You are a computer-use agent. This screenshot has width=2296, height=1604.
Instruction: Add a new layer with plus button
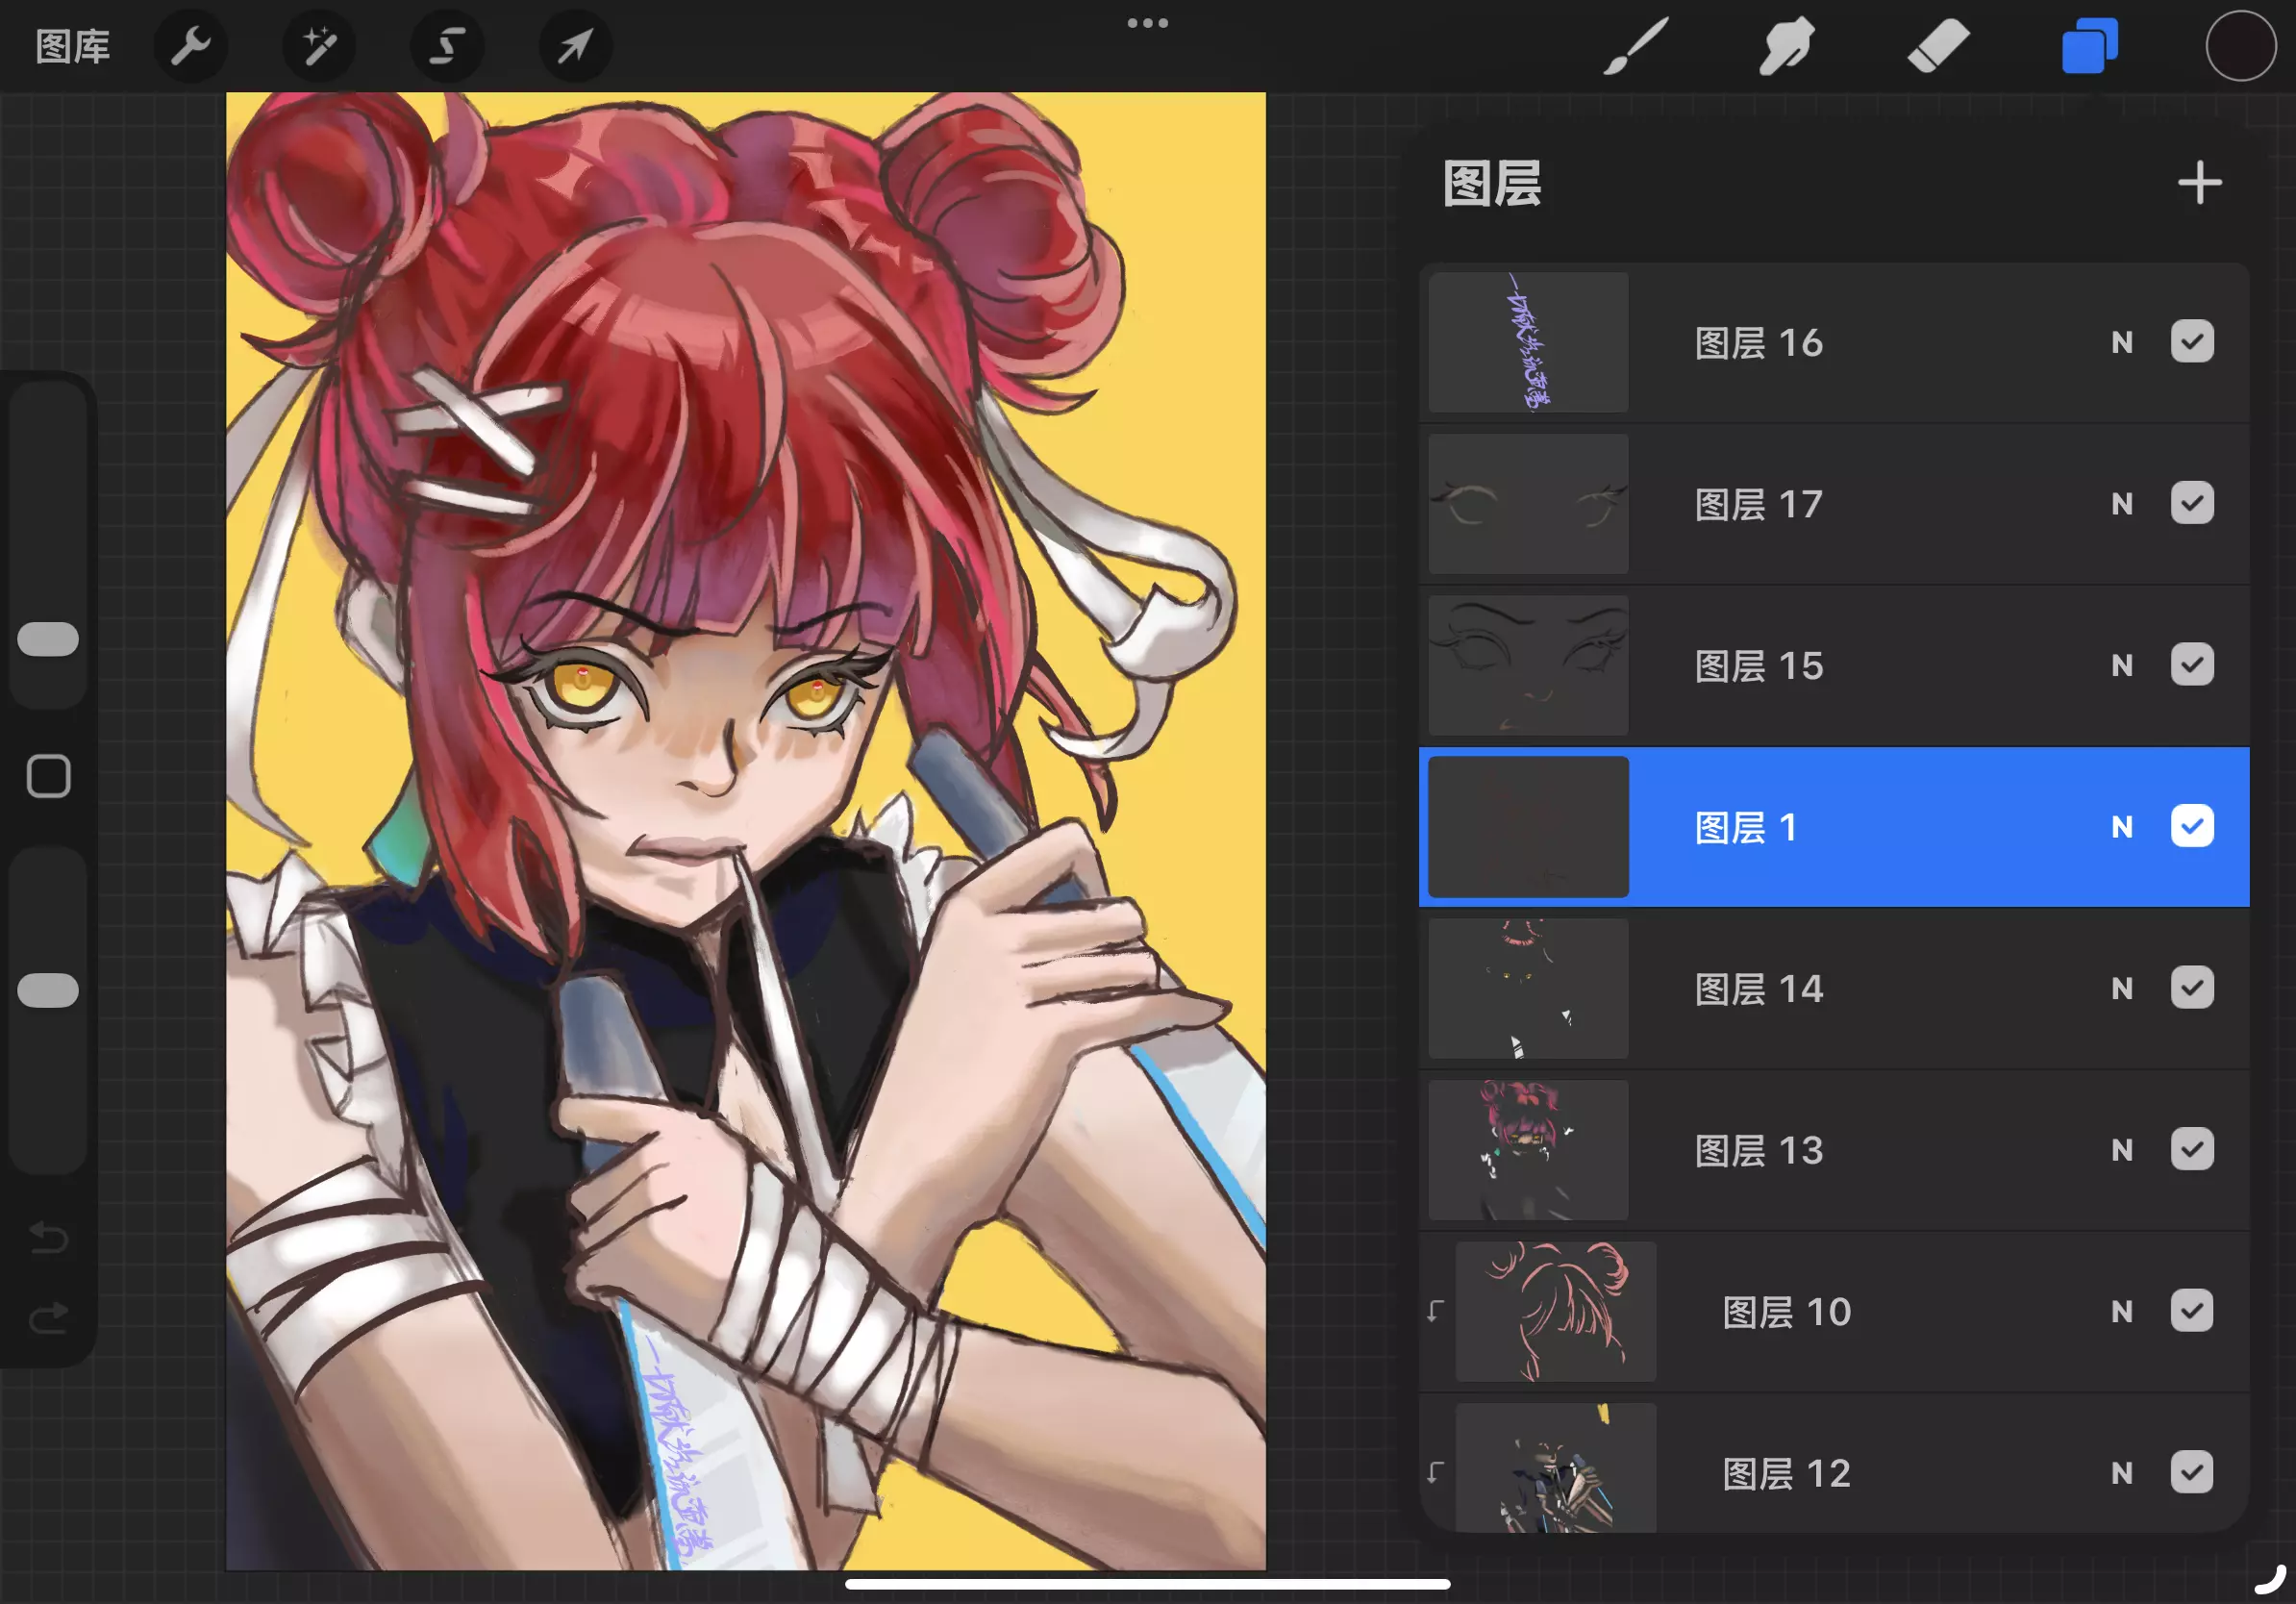[2199, 183]
